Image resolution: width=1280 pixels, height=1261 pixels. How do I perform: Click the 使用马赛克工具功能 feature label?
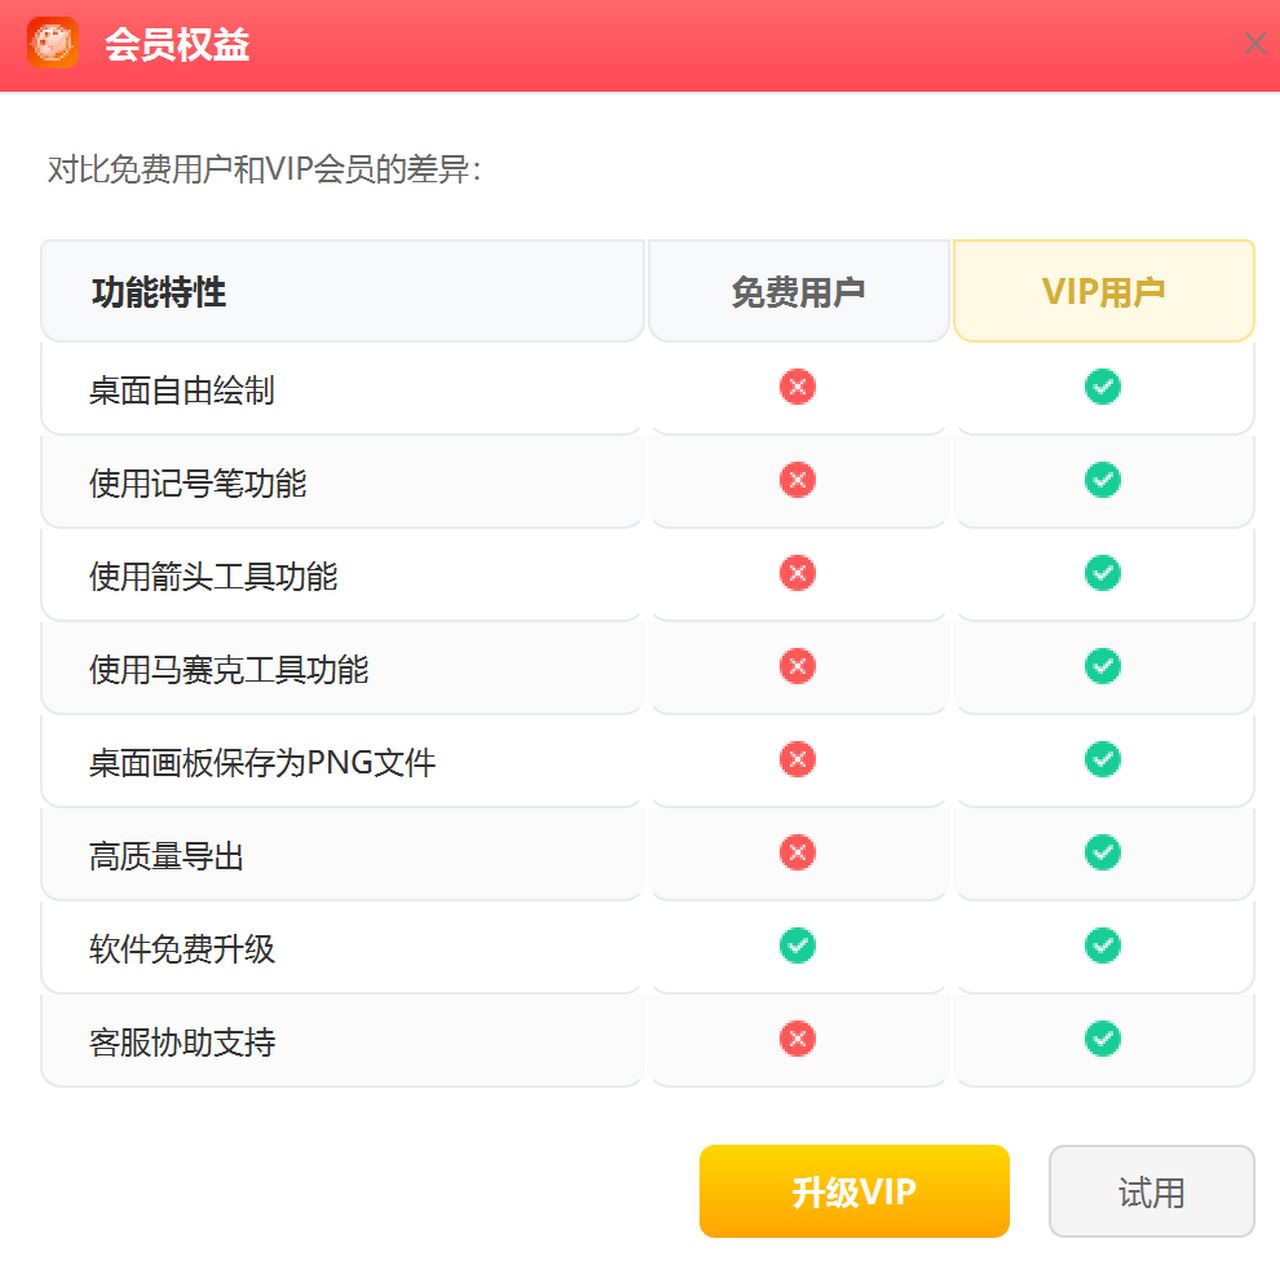click(228, 670)
